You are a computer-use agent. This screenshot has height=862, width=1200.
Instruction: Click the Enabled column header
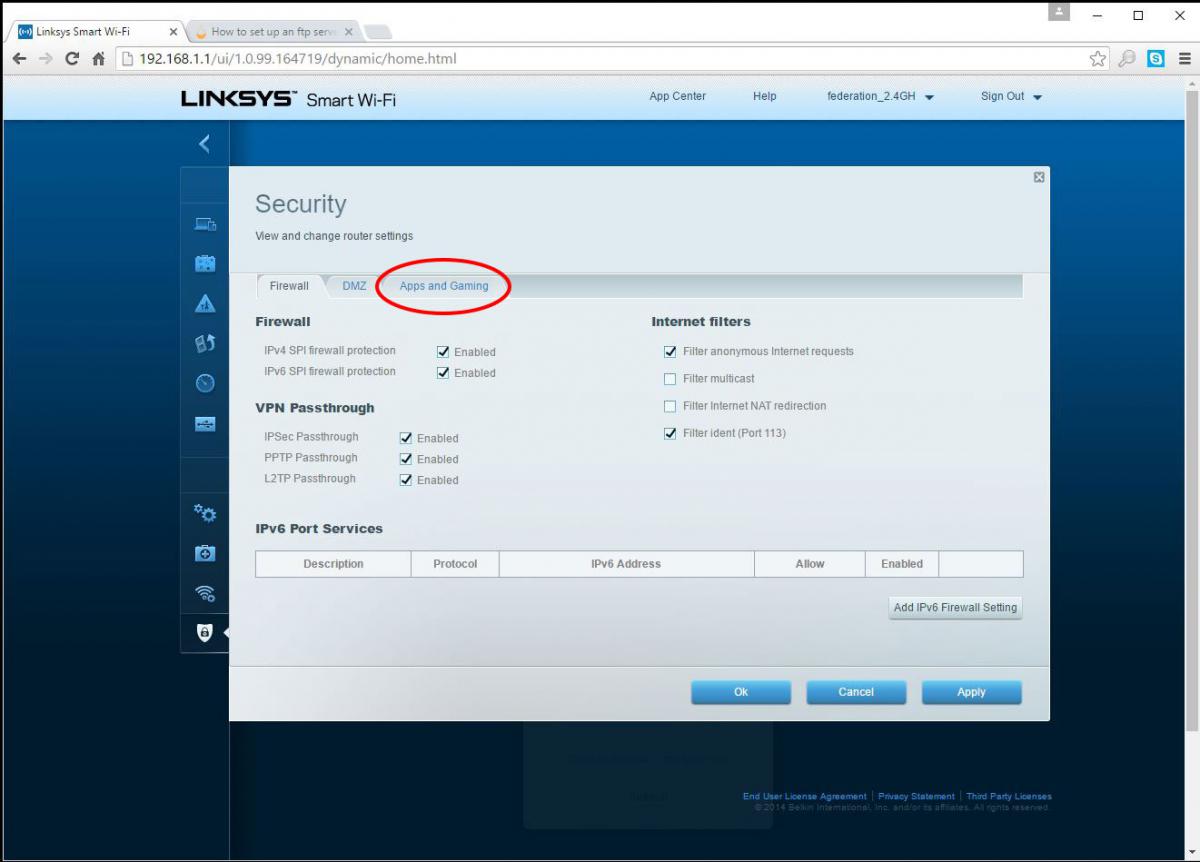(x=902, y=564)
